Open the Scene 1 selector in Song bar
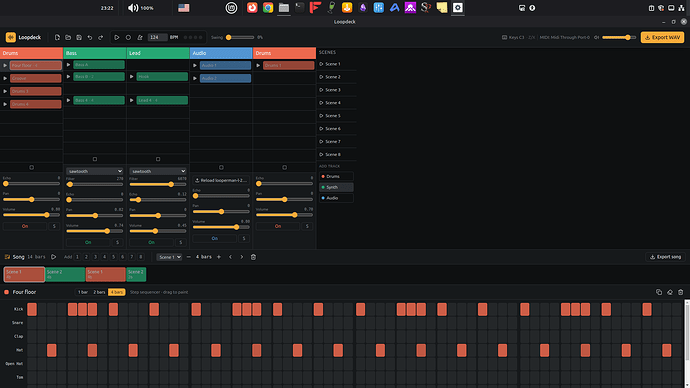 pyautogui.click(x=169, y=257)
